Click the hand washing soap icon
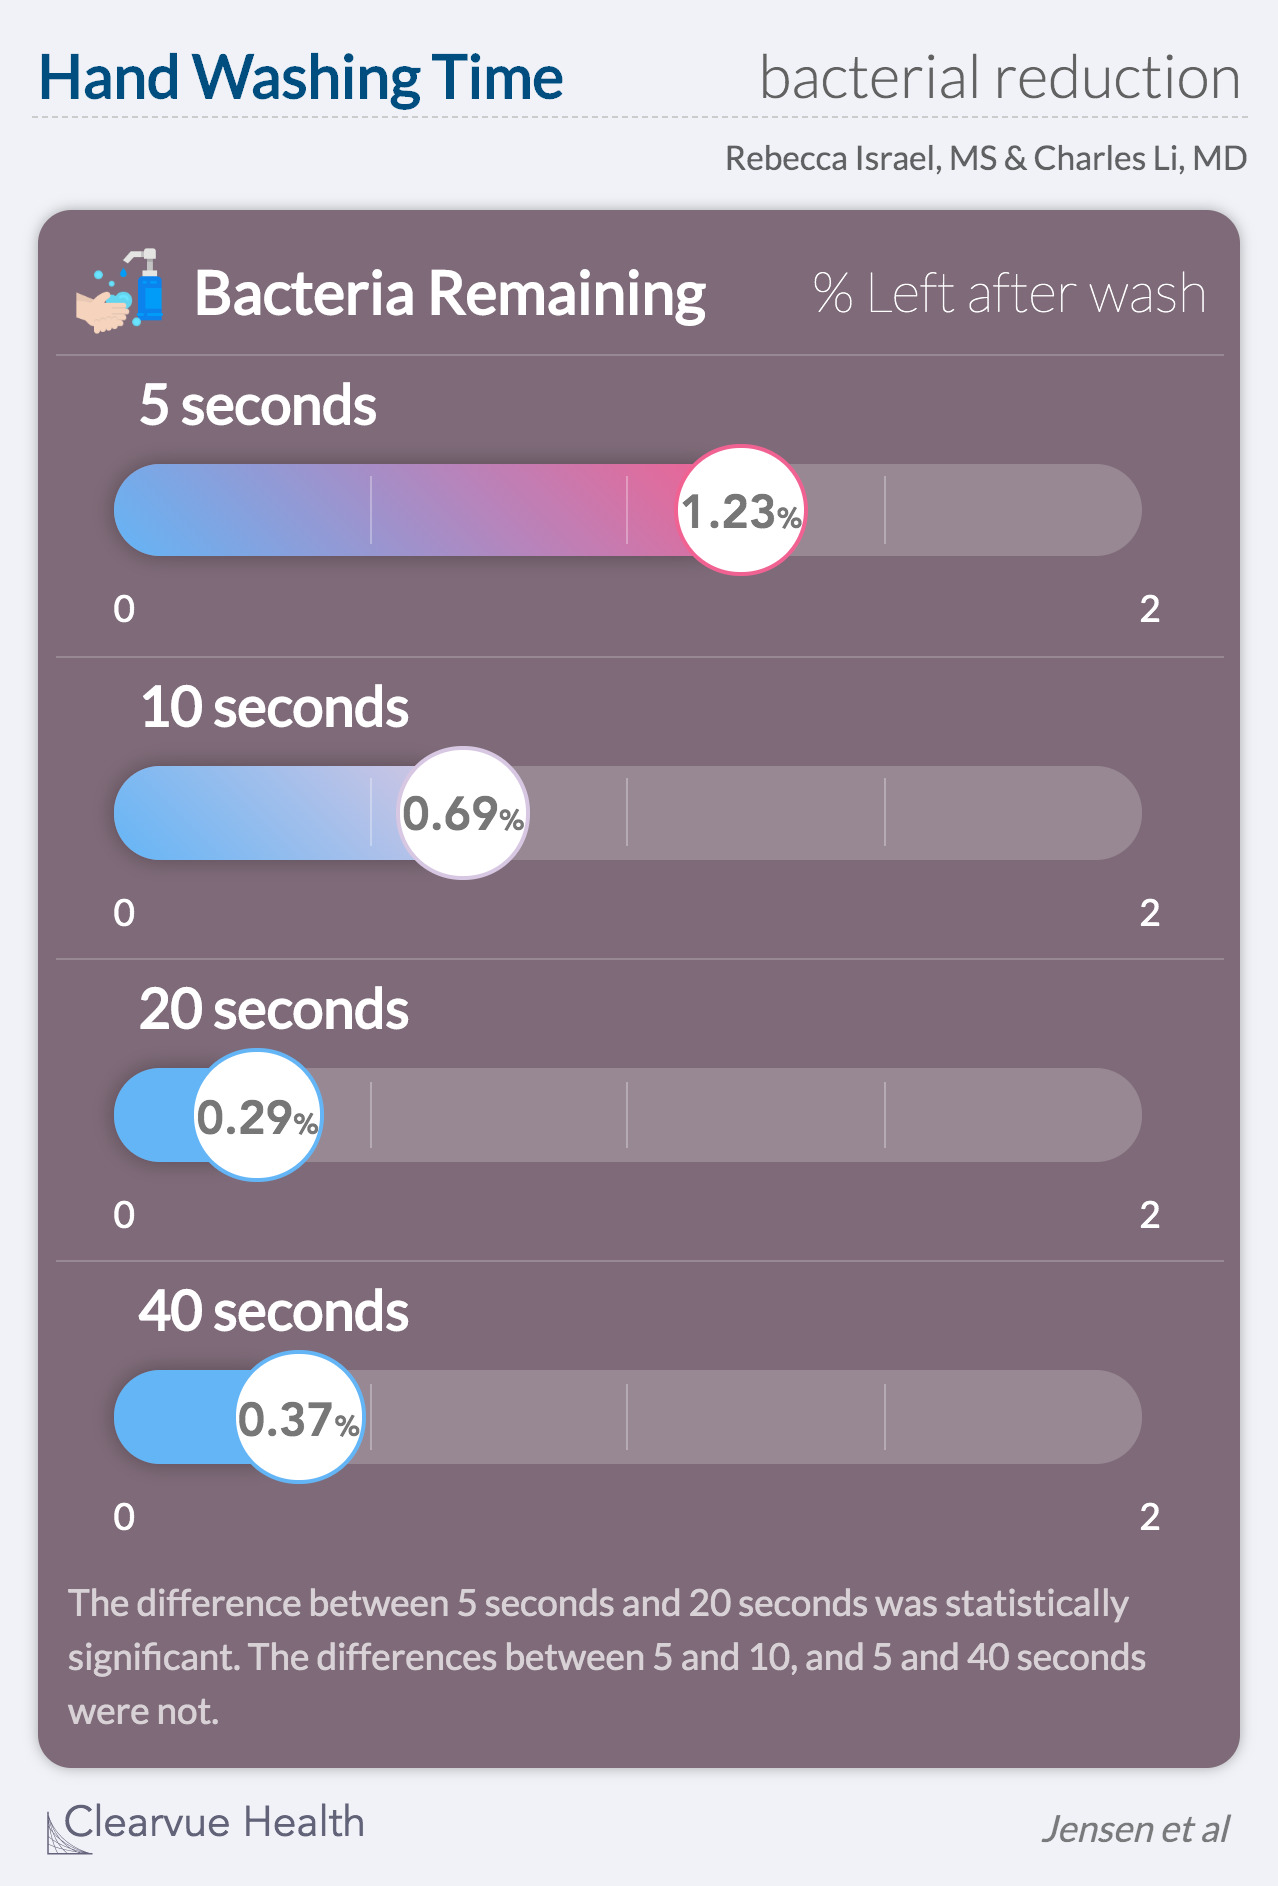 [119, 291]
